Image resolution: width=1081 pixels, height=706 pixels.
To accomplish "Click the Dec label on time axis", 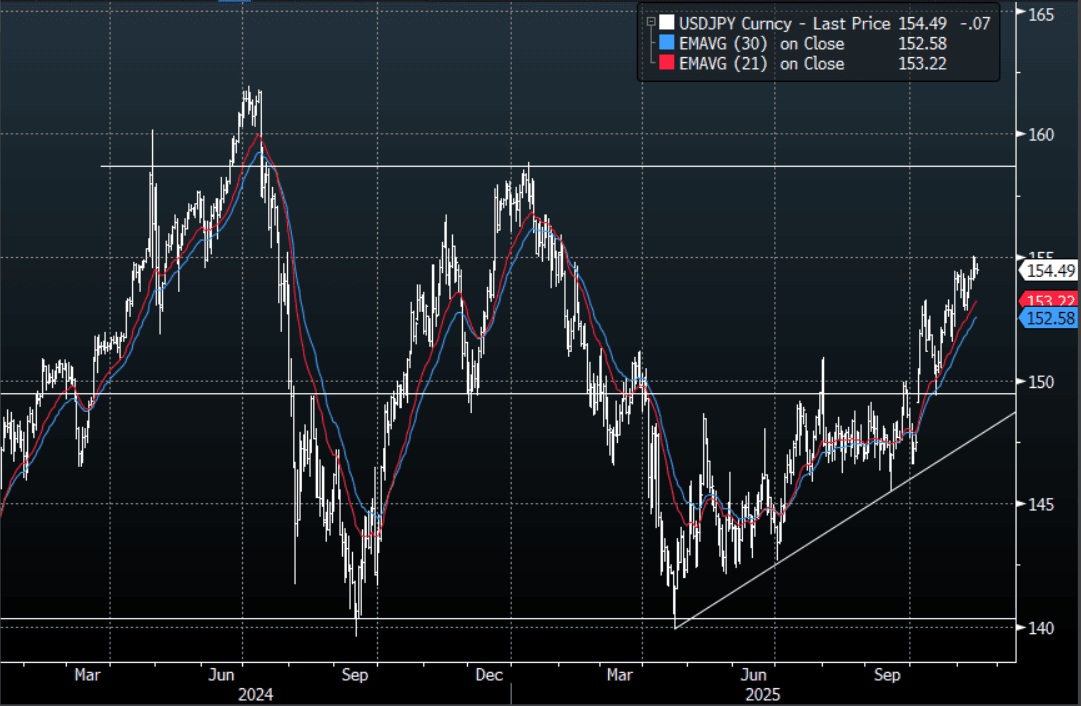I will pyautogui.click(x=489, y=675).
